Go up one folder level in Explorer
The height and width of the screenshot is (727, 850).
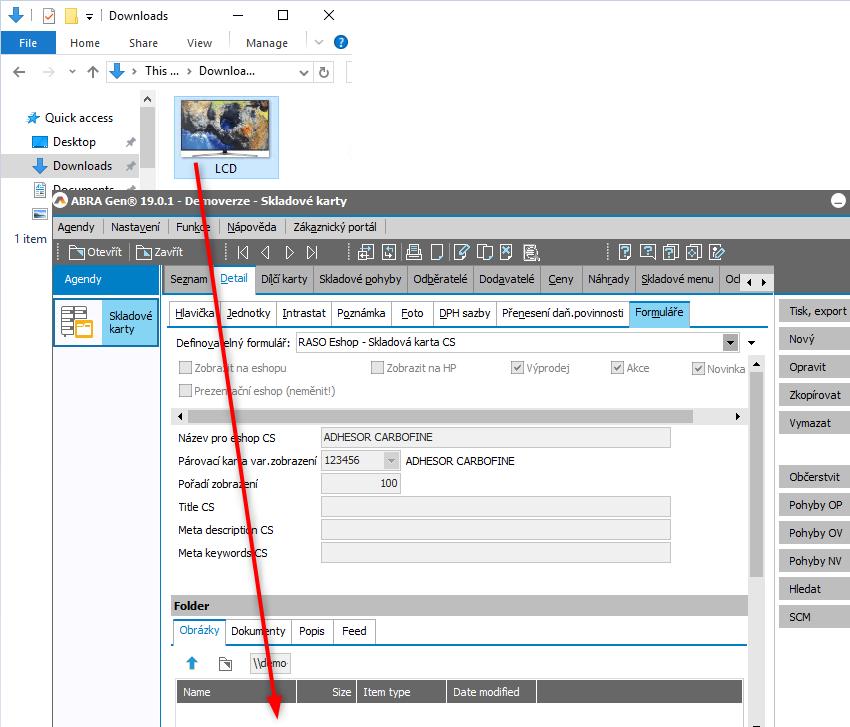point(93,72)
